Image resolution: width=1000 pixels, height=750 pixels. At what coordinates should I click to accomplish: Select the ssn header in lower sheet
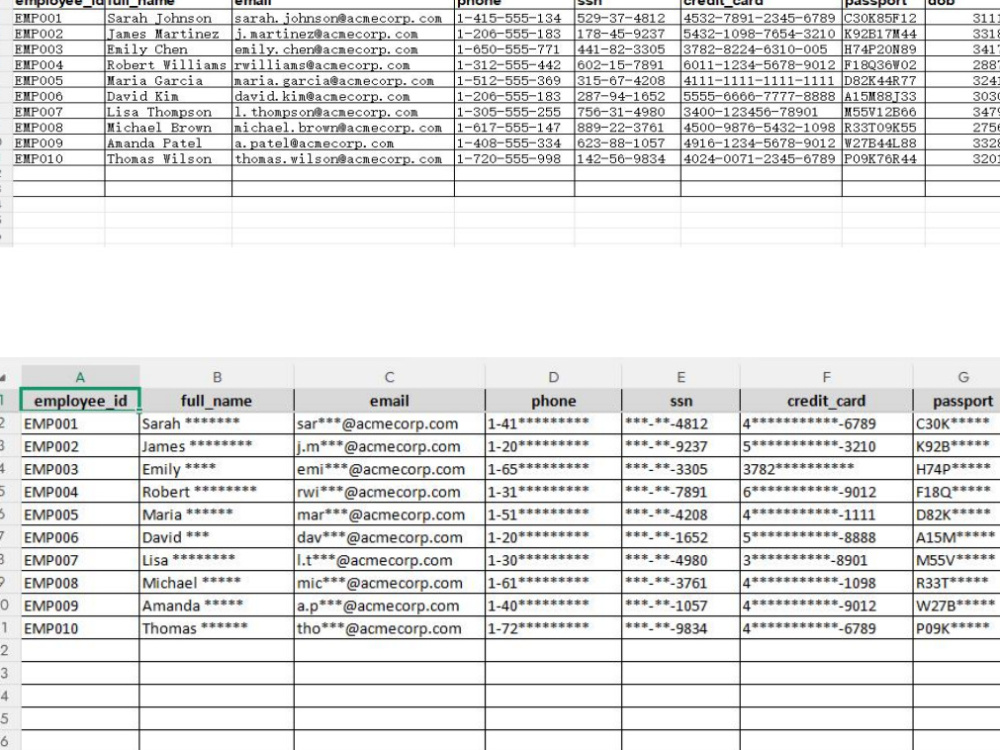[680, 401]
